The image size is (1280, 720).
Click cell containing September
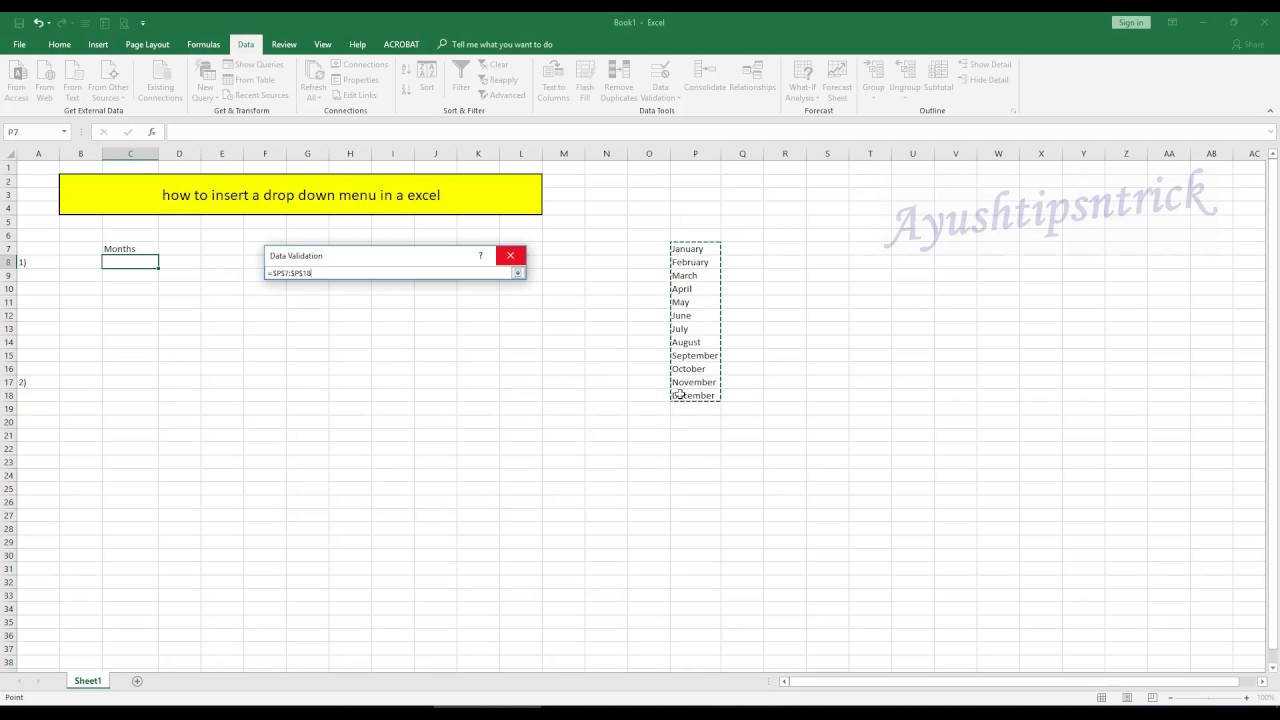coord(695,355)
